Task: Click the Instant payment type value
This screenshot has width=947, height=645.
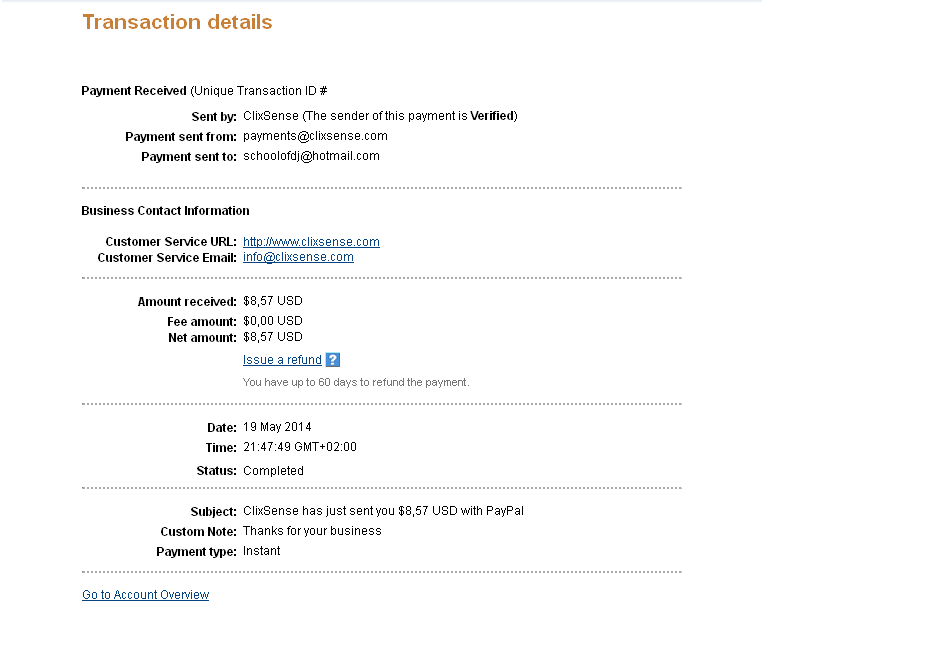Action: (262, 551)
